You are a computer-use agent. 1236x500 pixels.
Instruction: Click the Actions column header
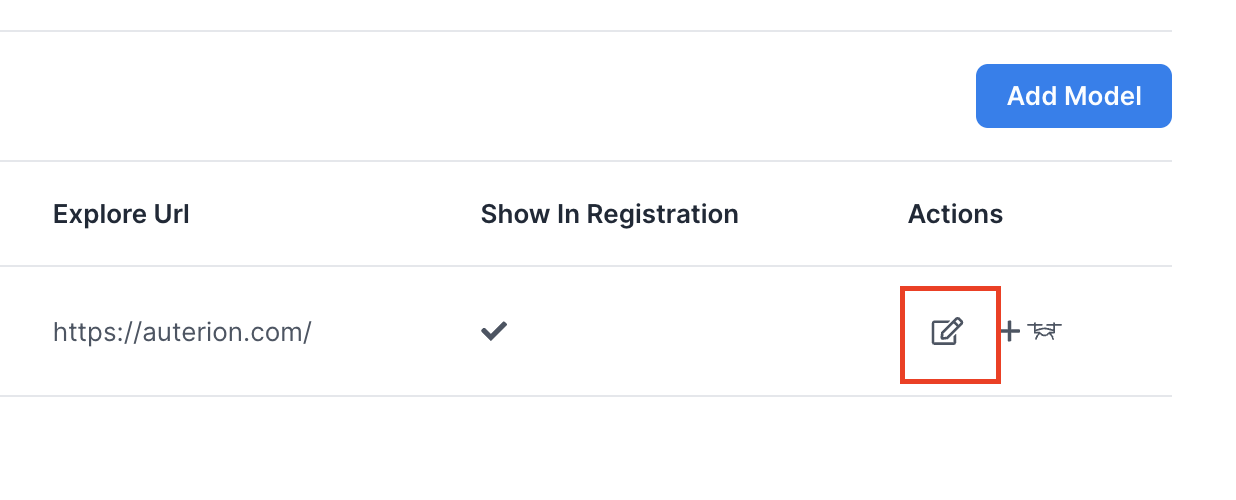[x=955, y=214]
